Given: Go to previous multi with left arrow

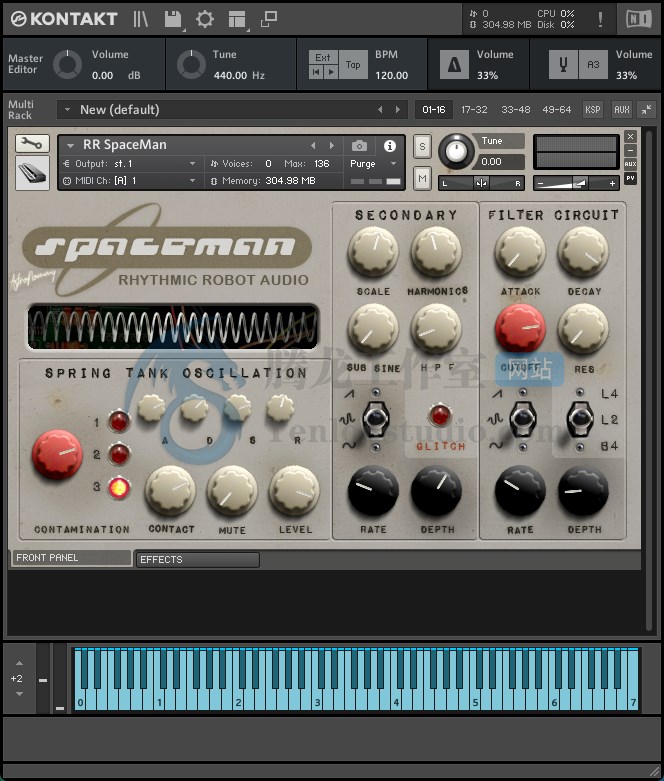Looking at the screenshot, I should (380, 110).
